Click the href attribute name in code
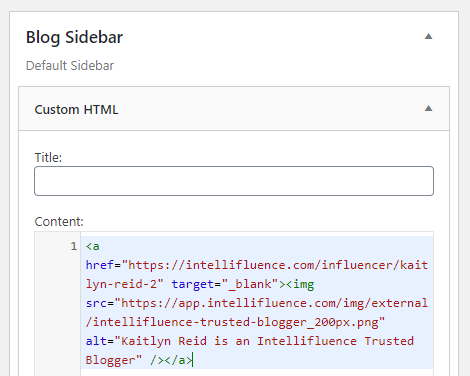The height and width of the screenshot is (376, 470). pyautogui.click(x=100, y=265)
